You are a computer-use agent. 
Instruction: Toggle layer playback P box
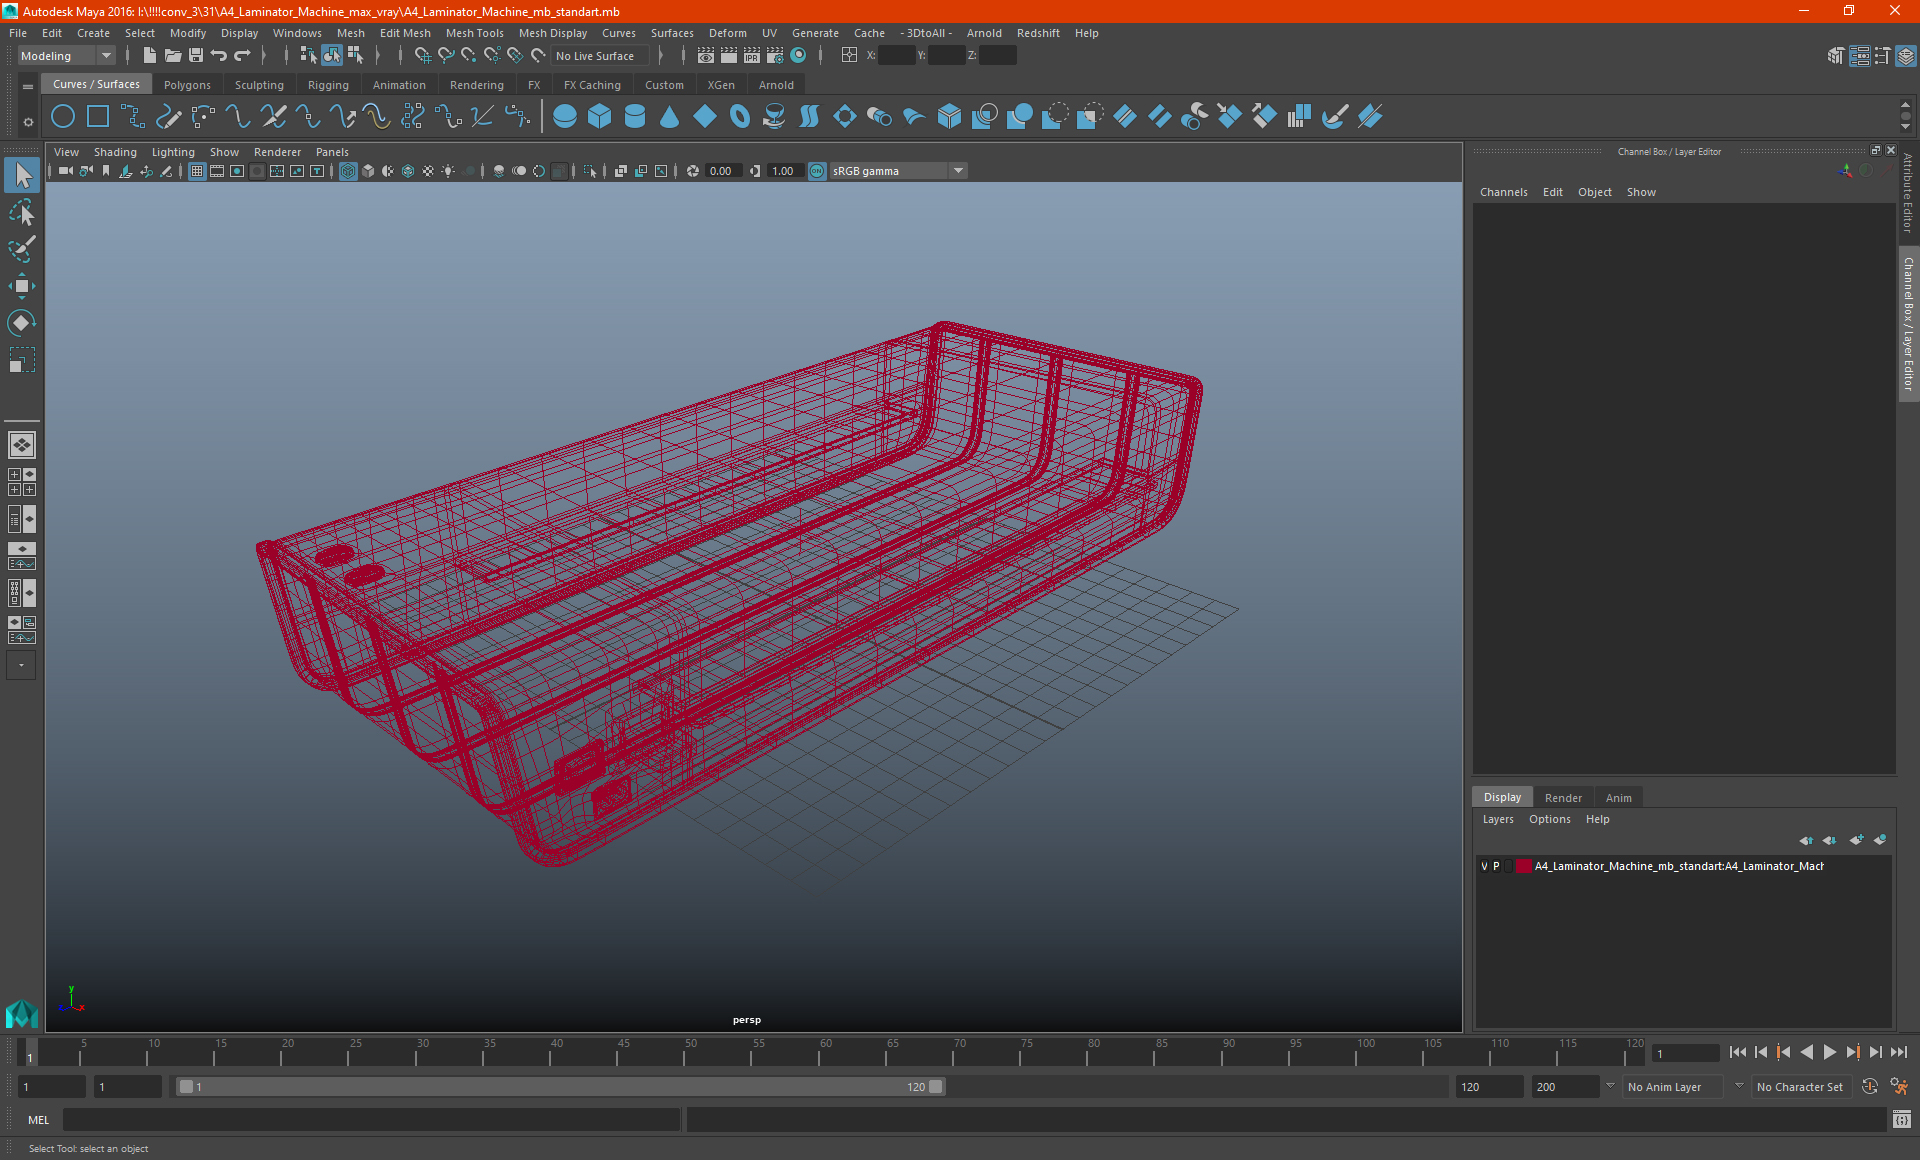1496,866
